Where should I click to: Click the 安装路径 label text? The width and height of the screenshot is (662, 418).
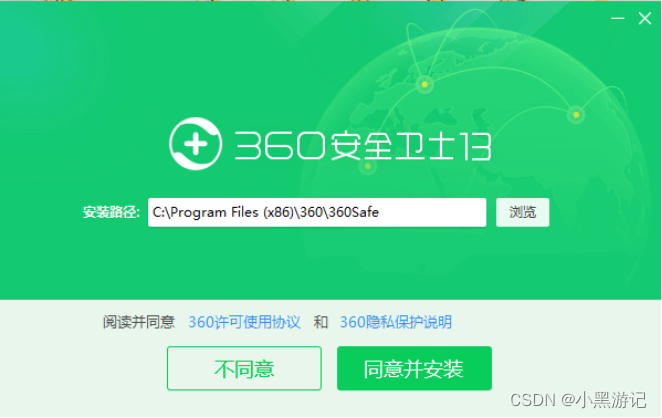click(x=111, y=212)
